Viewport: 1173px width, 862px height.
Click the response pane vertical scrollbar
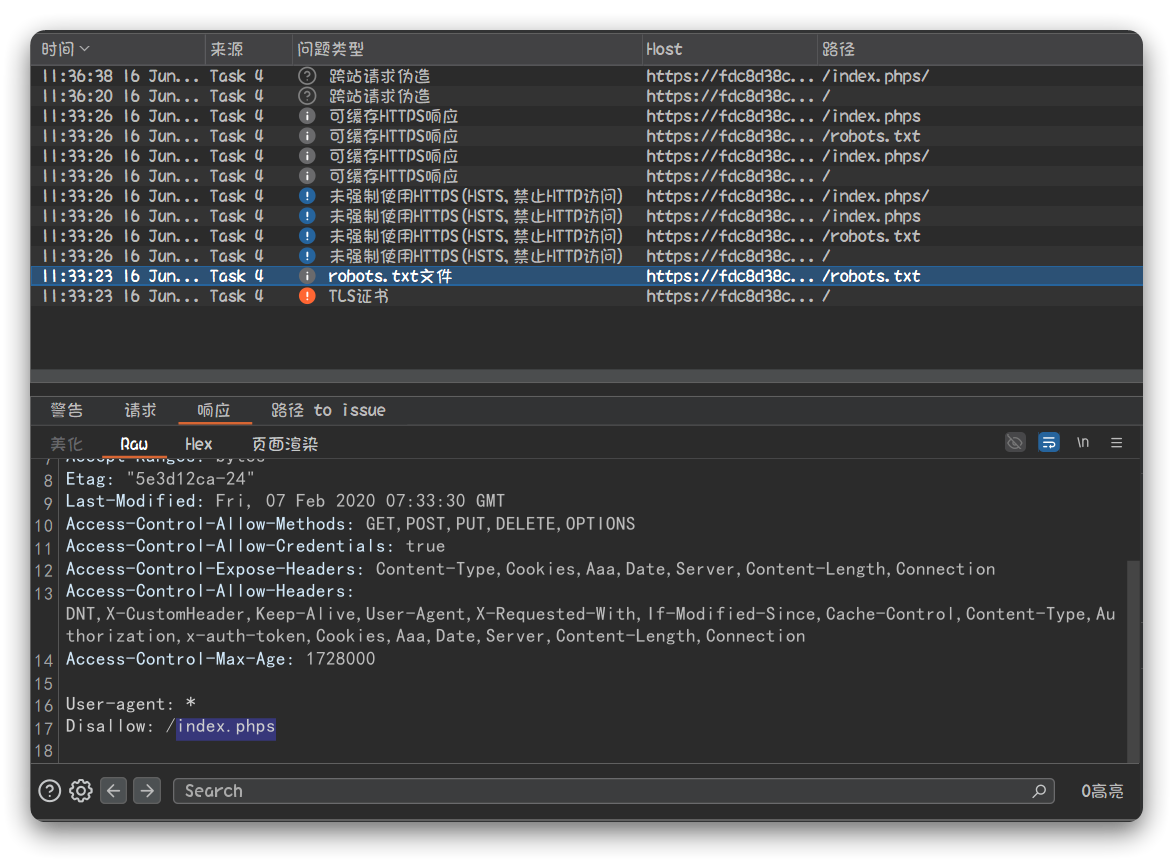[1133, 660]
